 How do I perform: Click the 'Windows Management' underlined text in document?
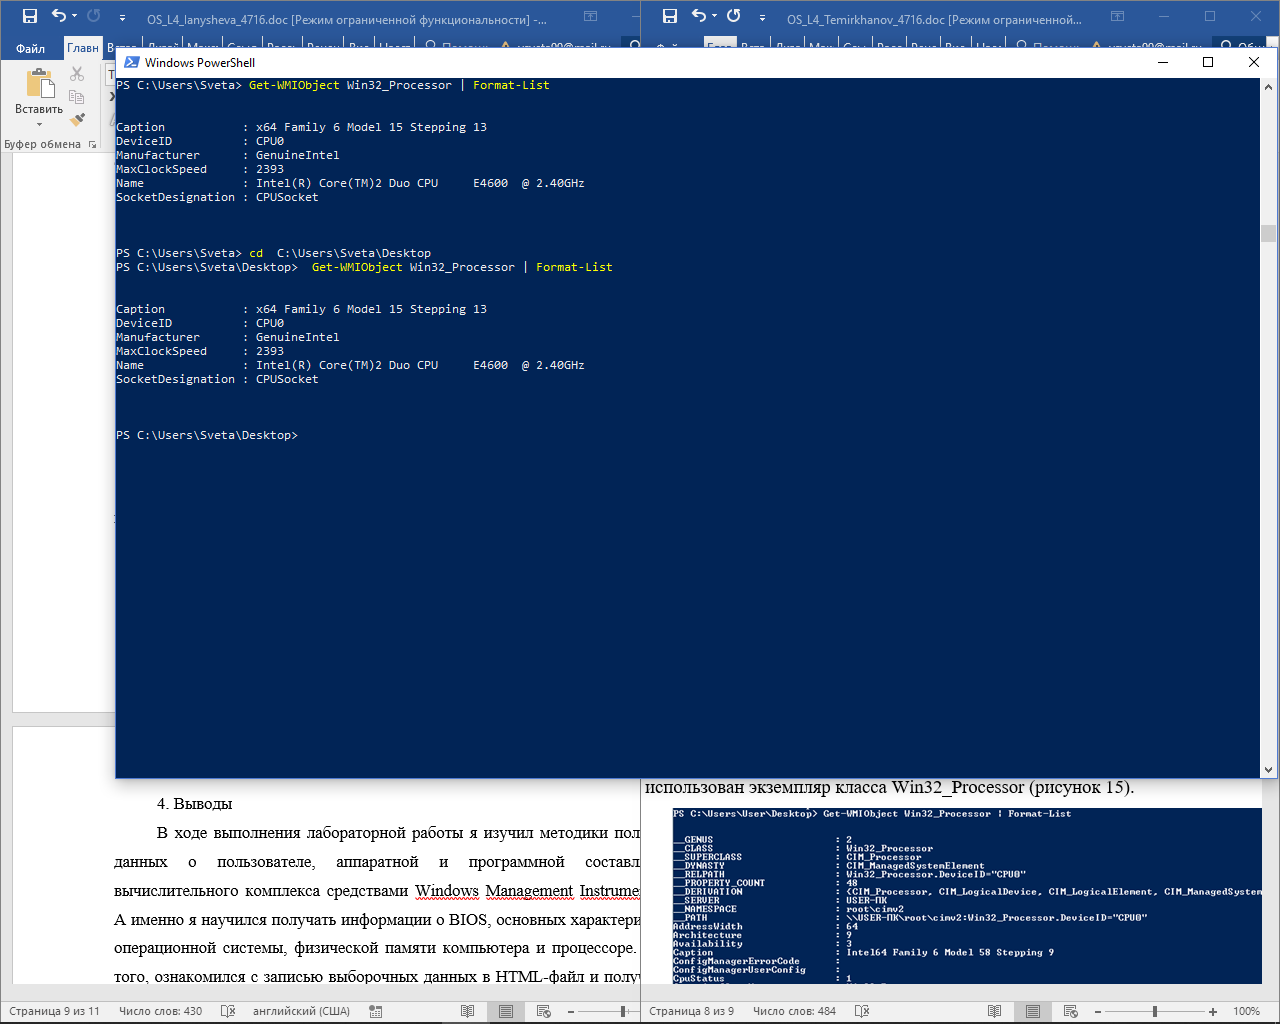click(x=494, y=891)
